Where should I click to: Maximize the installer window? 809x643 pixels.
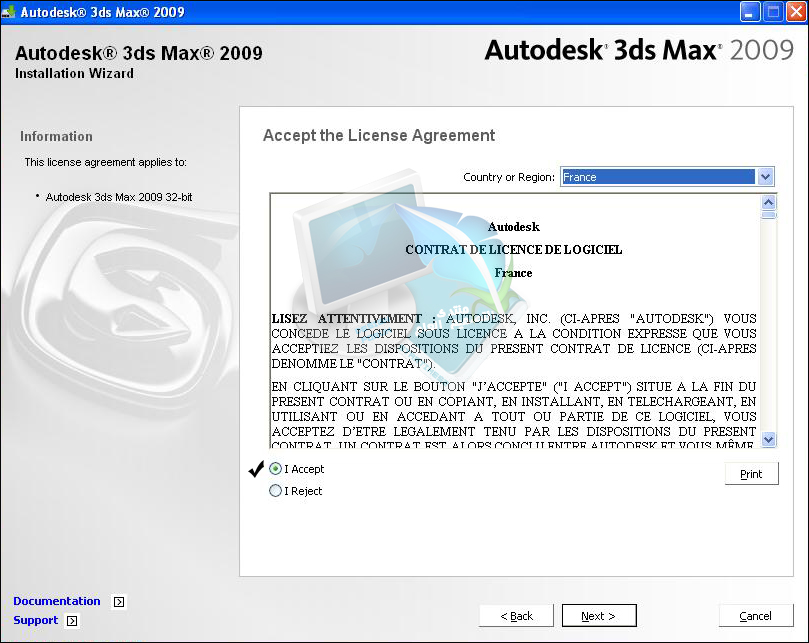tap(773, 12)
